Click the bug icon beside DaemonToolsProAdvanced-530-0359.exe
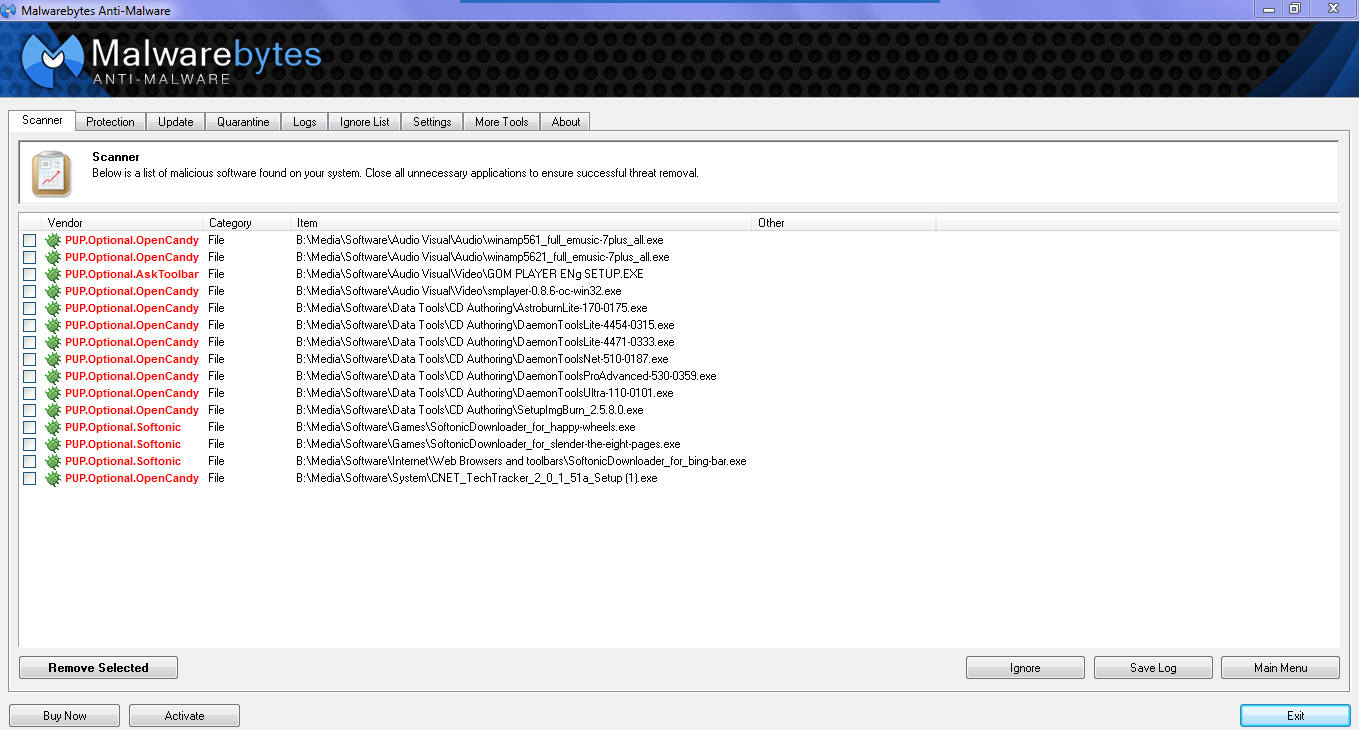 click(53, 376)
